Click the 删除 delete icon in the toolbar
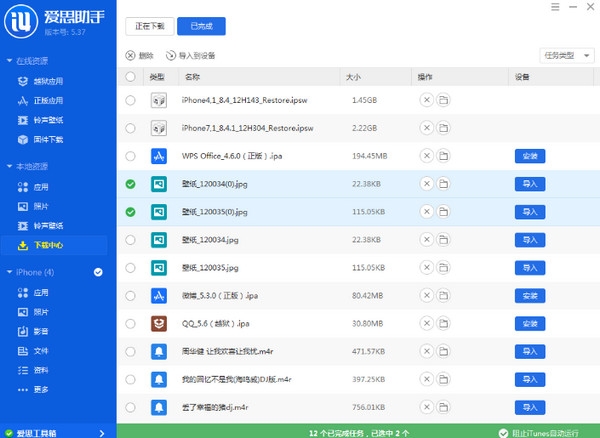This screenshot has width=600, height=438. click(139, 55)
